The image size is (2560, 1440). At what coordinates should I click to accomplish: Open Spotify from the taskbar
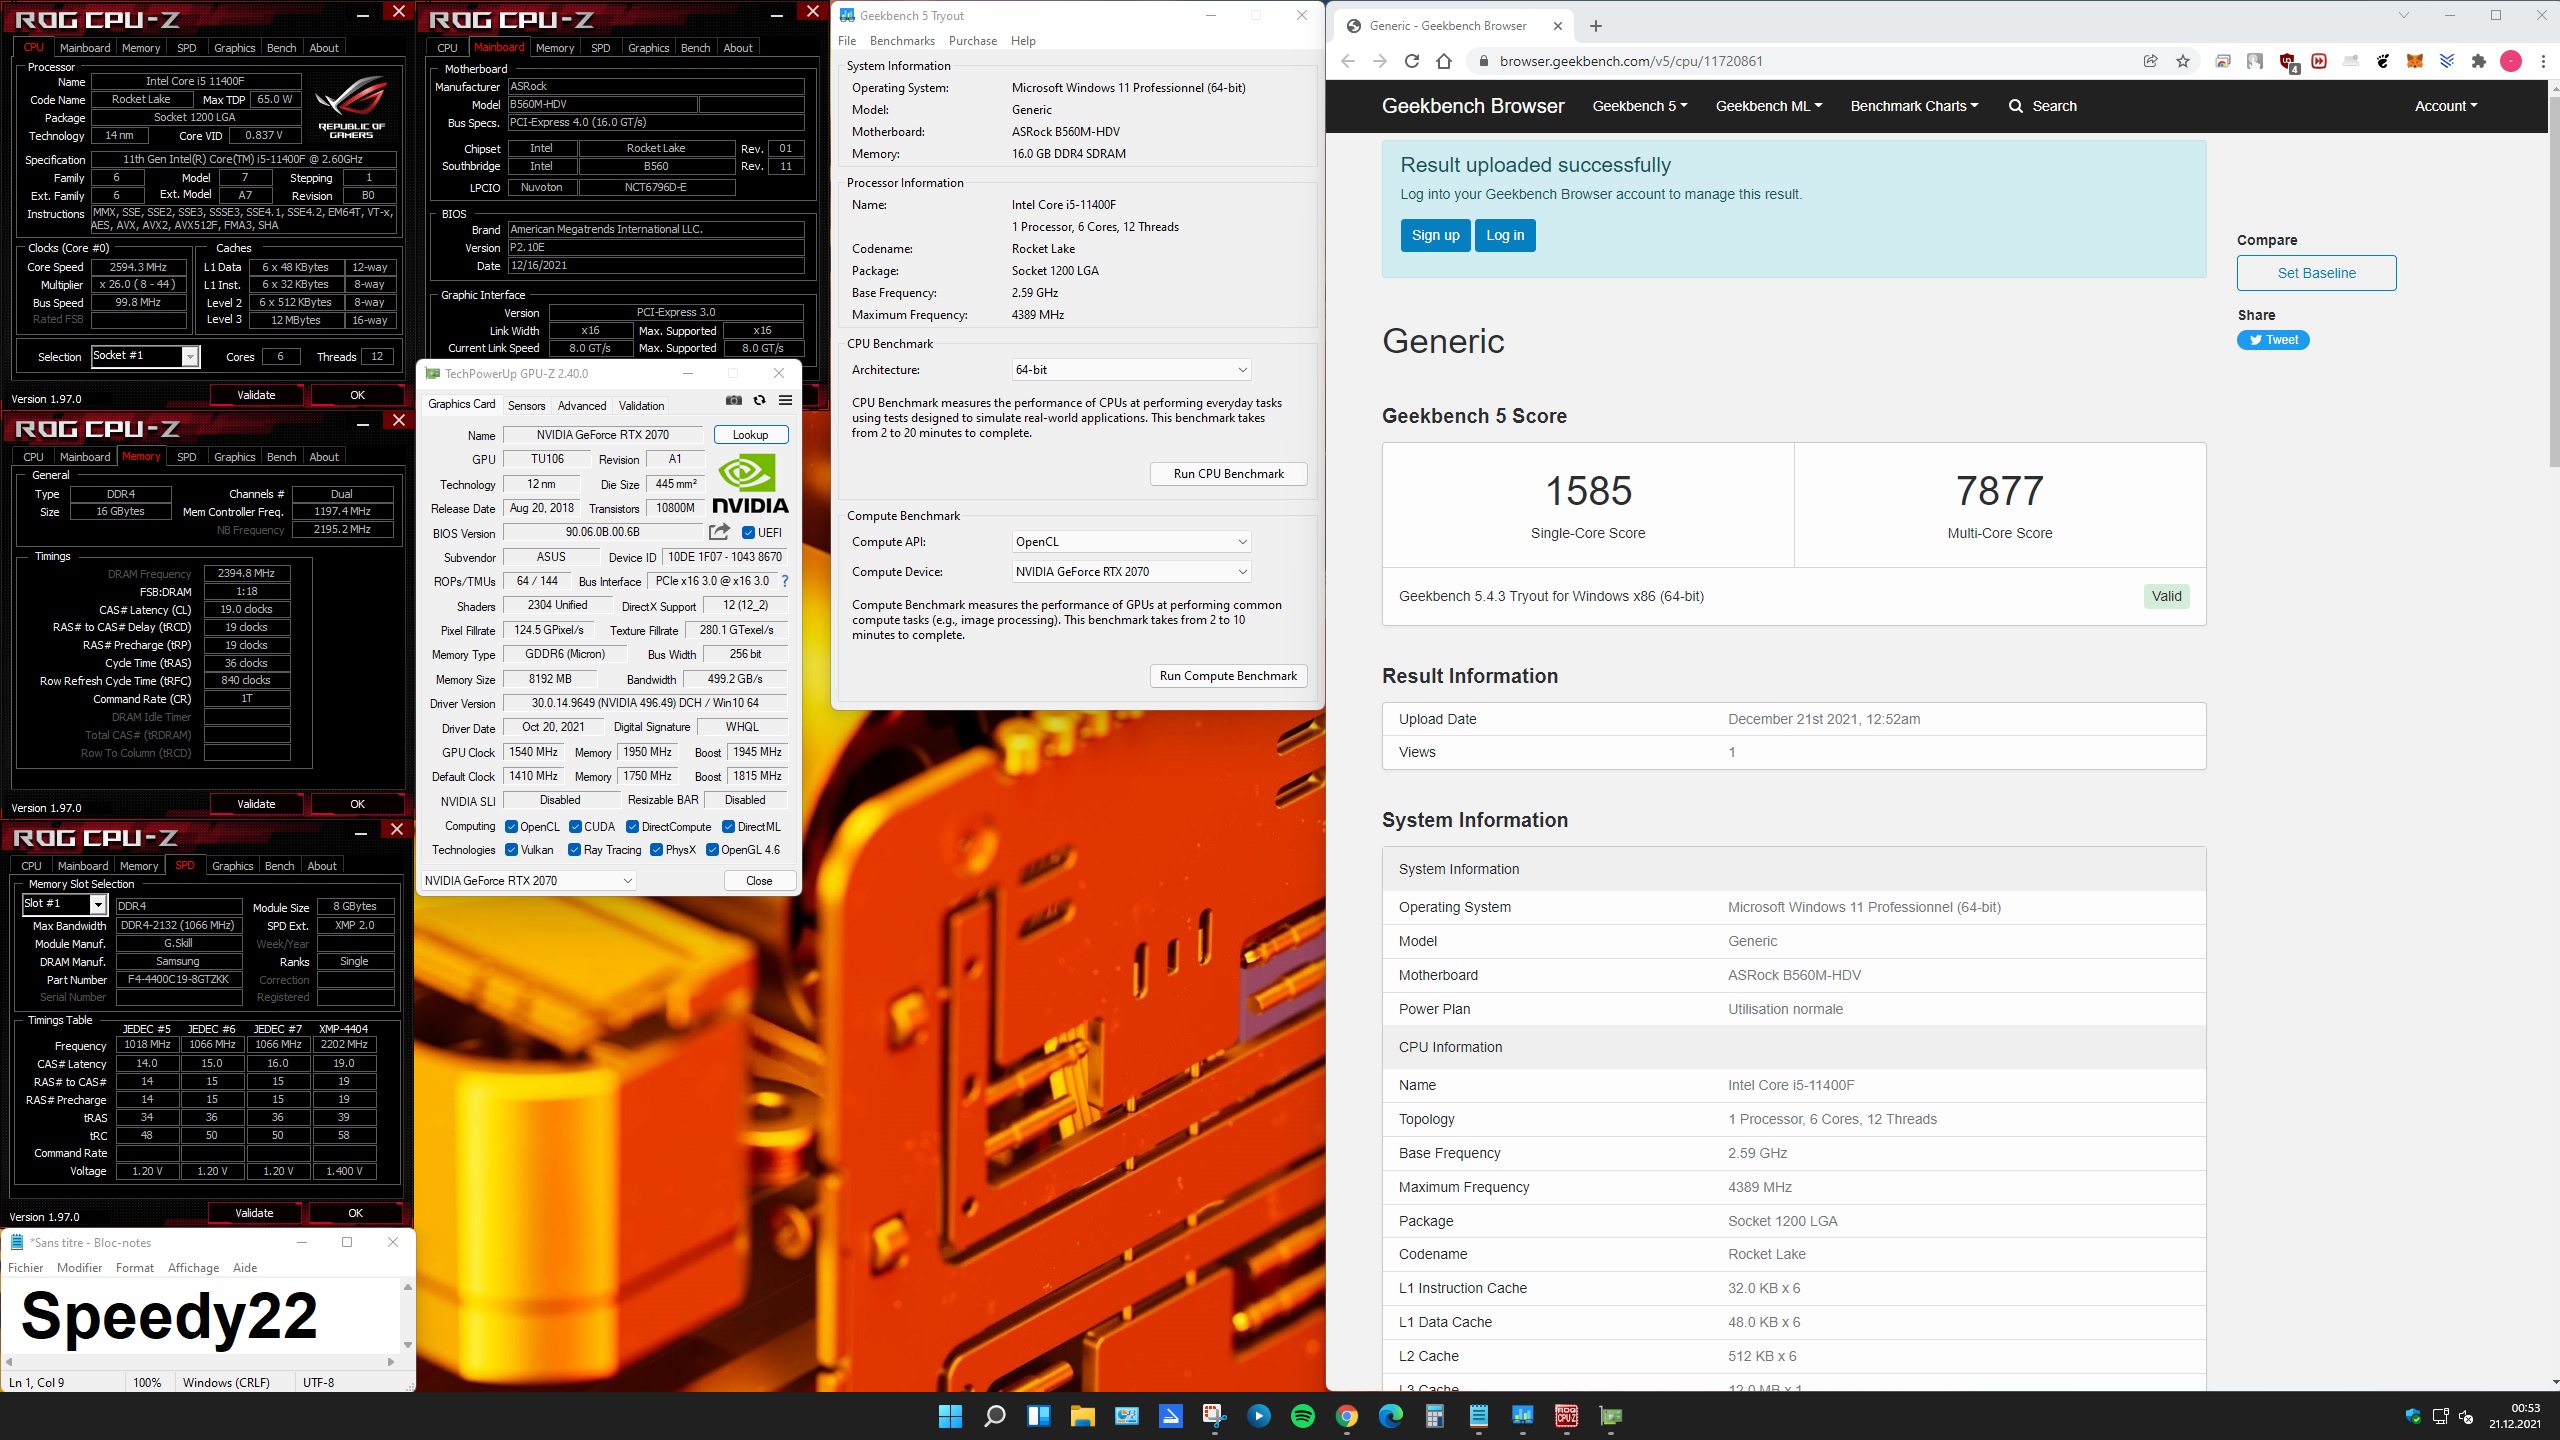click(1302, 1416)
